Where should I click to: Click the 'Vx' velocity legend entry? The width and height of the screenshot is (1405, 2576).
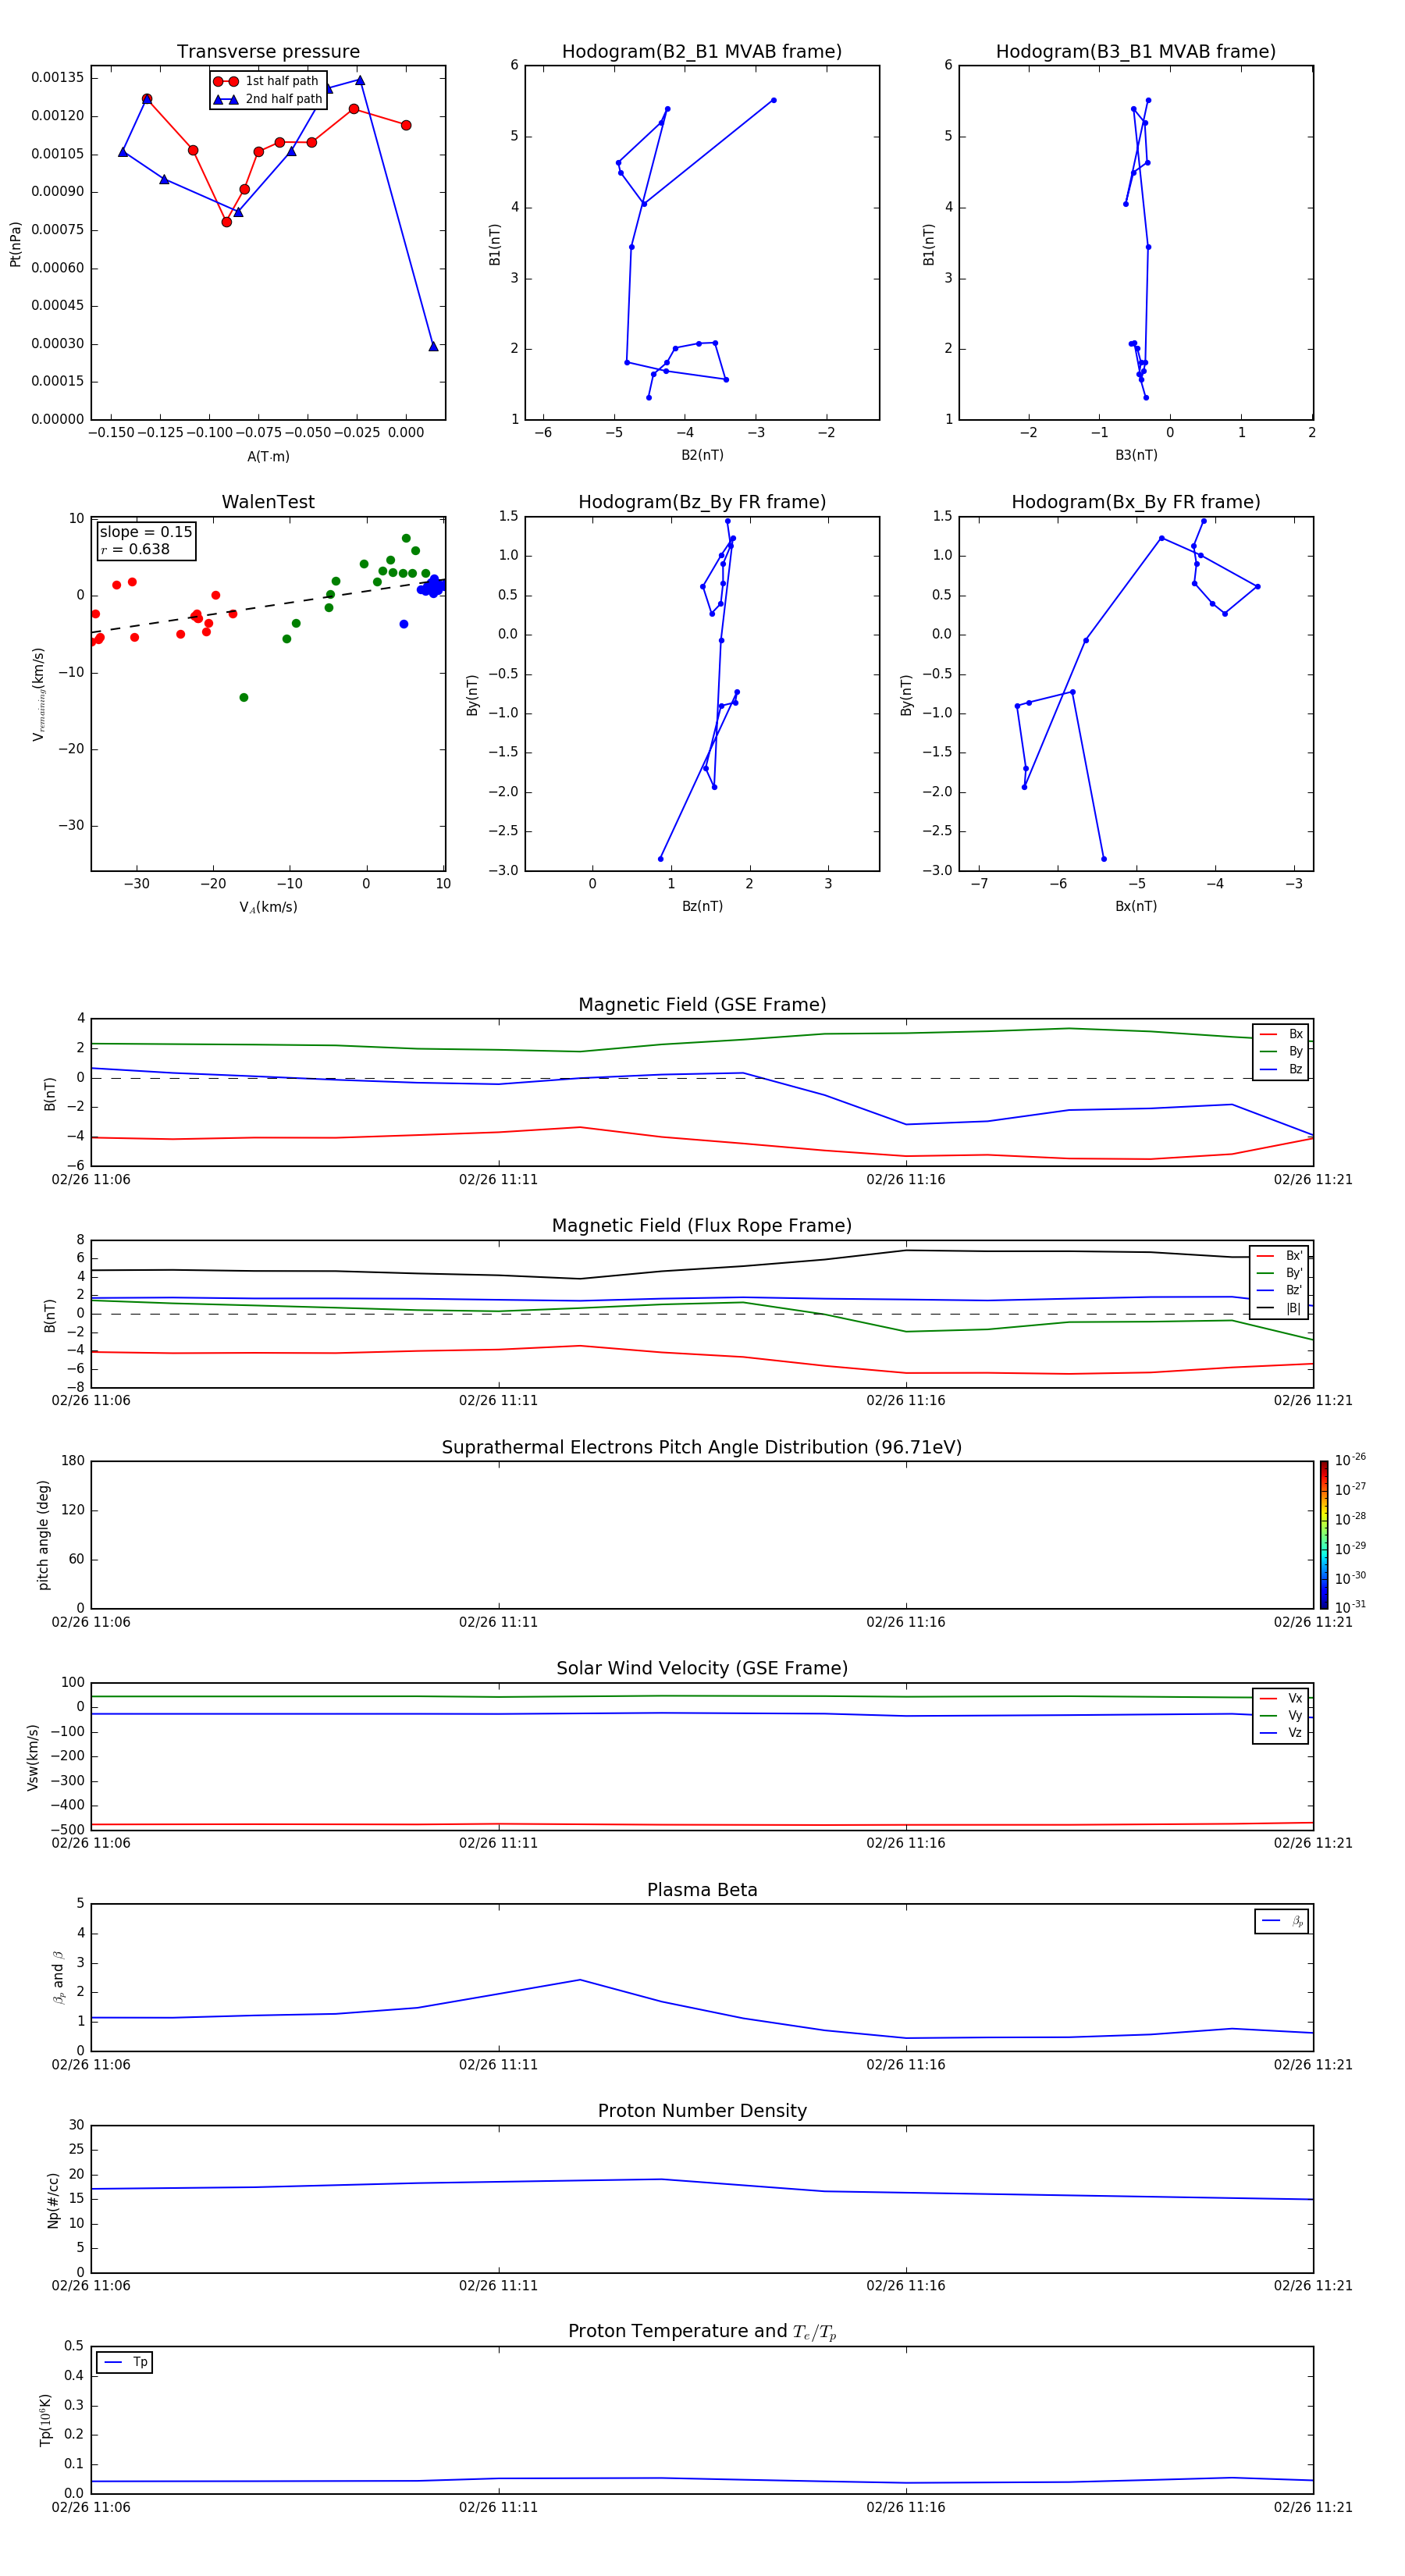click(x=1281, y=1698)
